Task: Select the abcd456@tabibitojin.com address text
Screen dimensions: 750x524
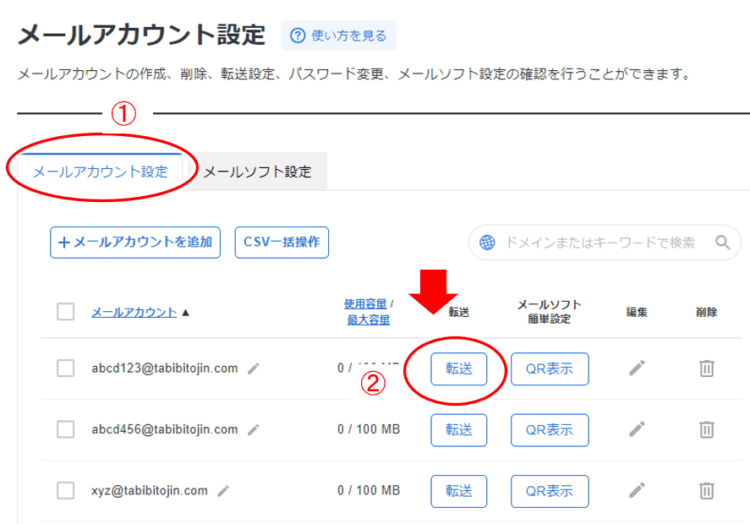Action: (x=165, y=429)
